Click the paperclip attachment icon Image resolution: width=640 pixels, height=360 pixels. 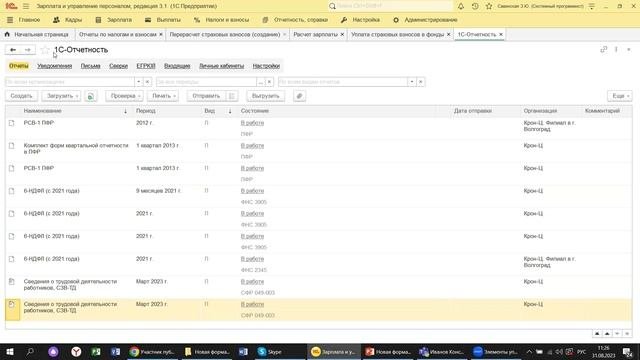coord(299,96)
